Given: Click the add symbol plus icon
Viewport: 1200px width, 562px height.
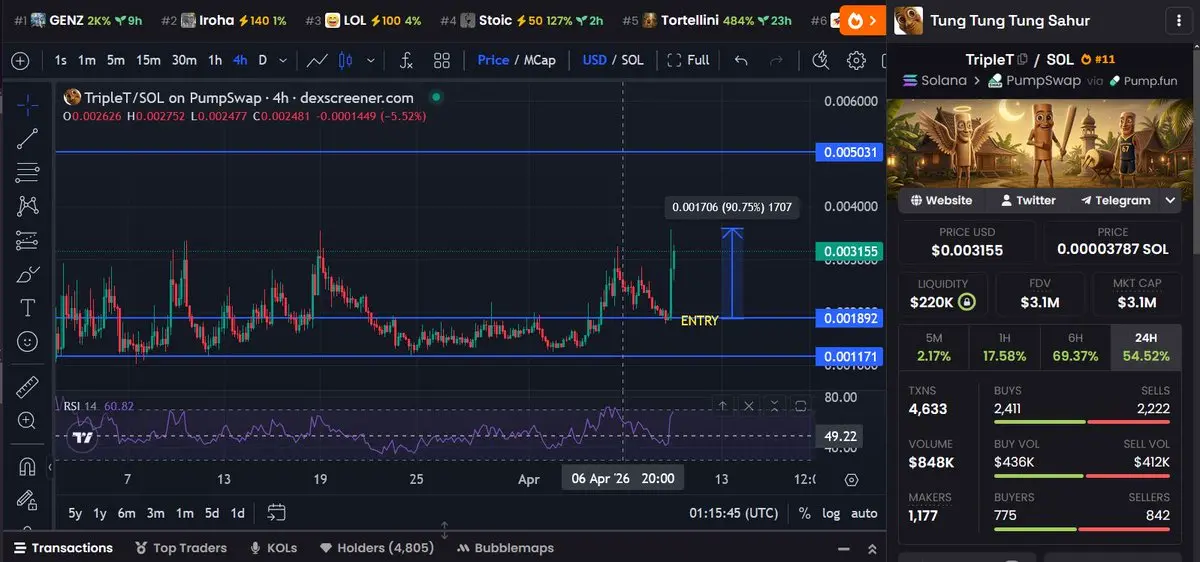Looking at the screenshot, I should [20, 60].
